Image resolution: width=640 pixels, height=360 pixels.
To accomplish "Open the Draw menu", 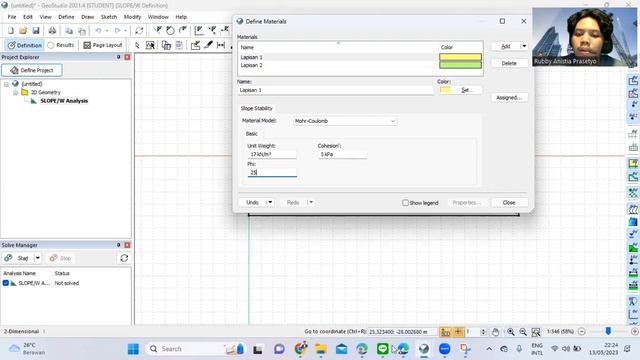I will click(x=88, y=17).
